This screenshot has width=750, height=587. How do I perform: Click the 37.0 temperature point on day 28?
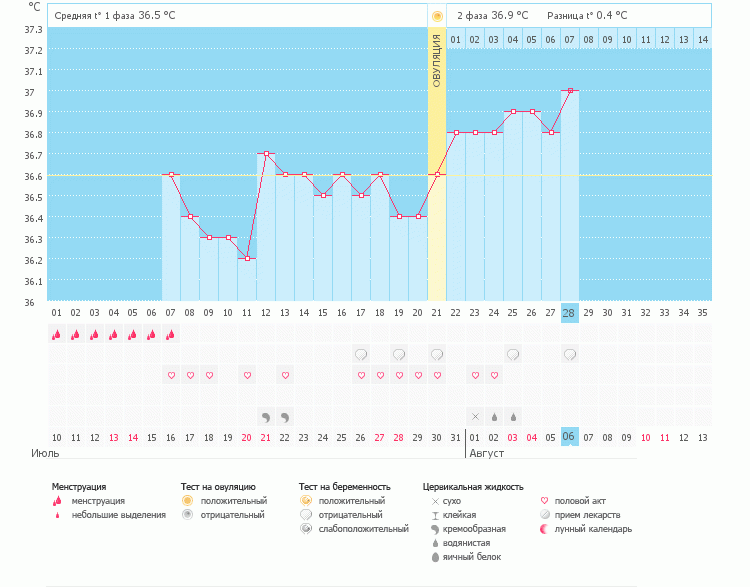[570, 91]
